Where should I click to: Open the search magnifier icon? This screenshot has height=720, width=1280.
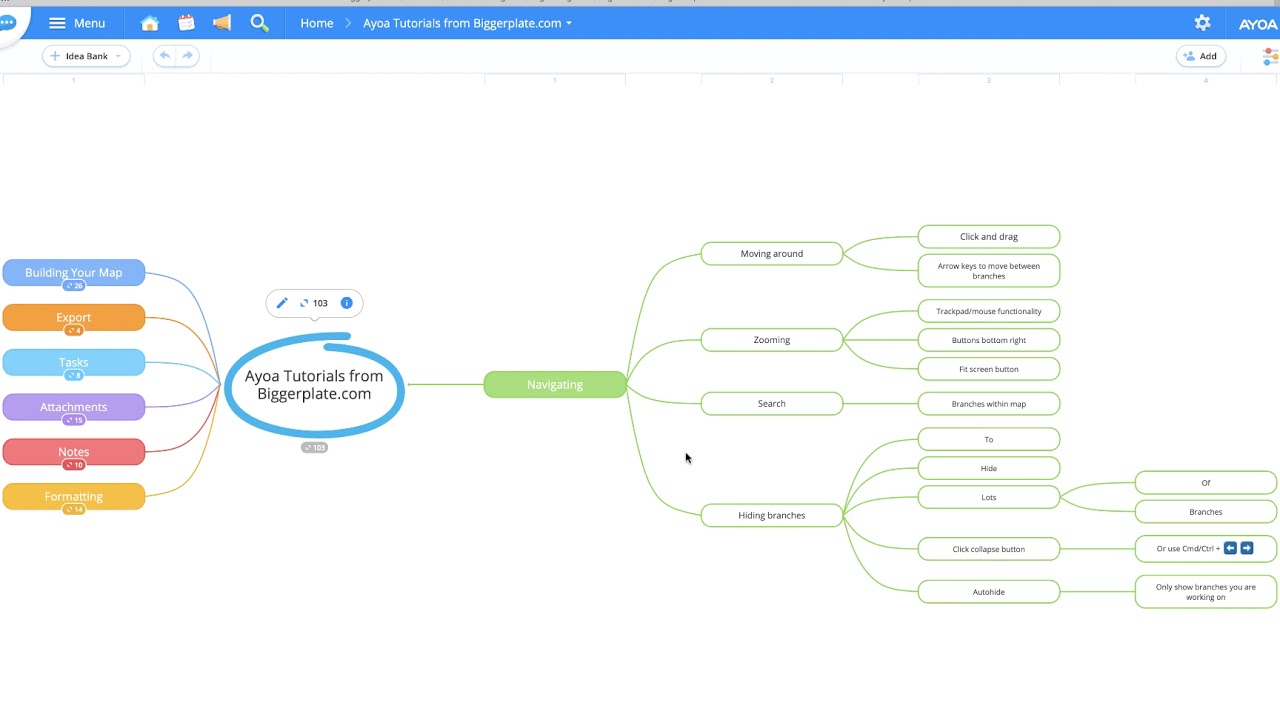(259, 23)
